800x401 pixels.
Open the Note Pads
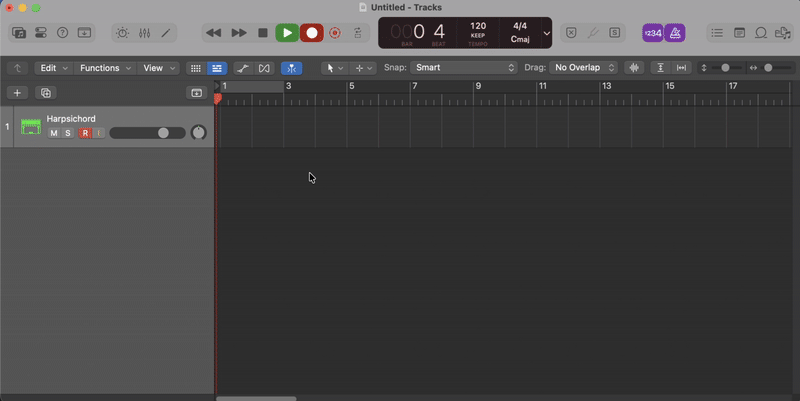tap(739, 33)
